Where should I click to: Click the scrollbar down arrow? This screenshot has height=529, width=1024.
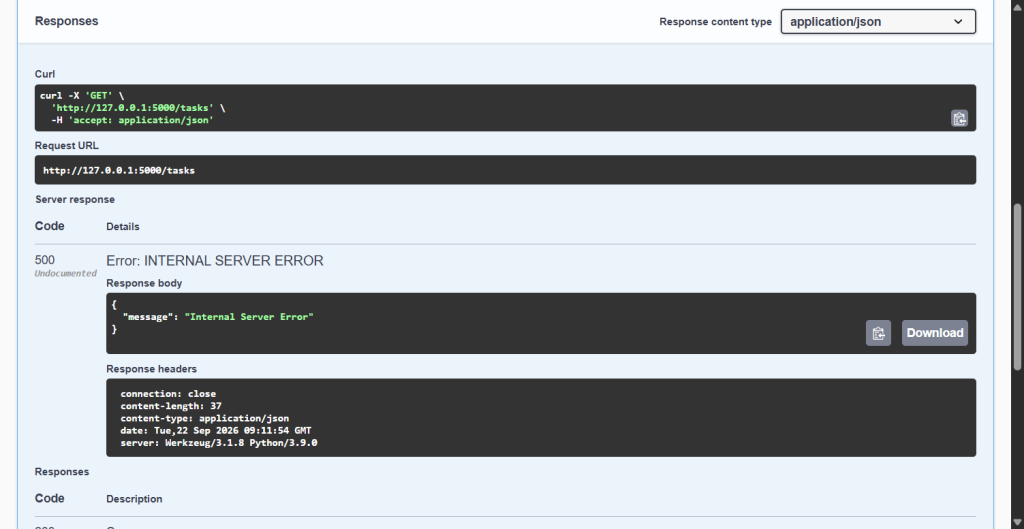pos(1017,522)
